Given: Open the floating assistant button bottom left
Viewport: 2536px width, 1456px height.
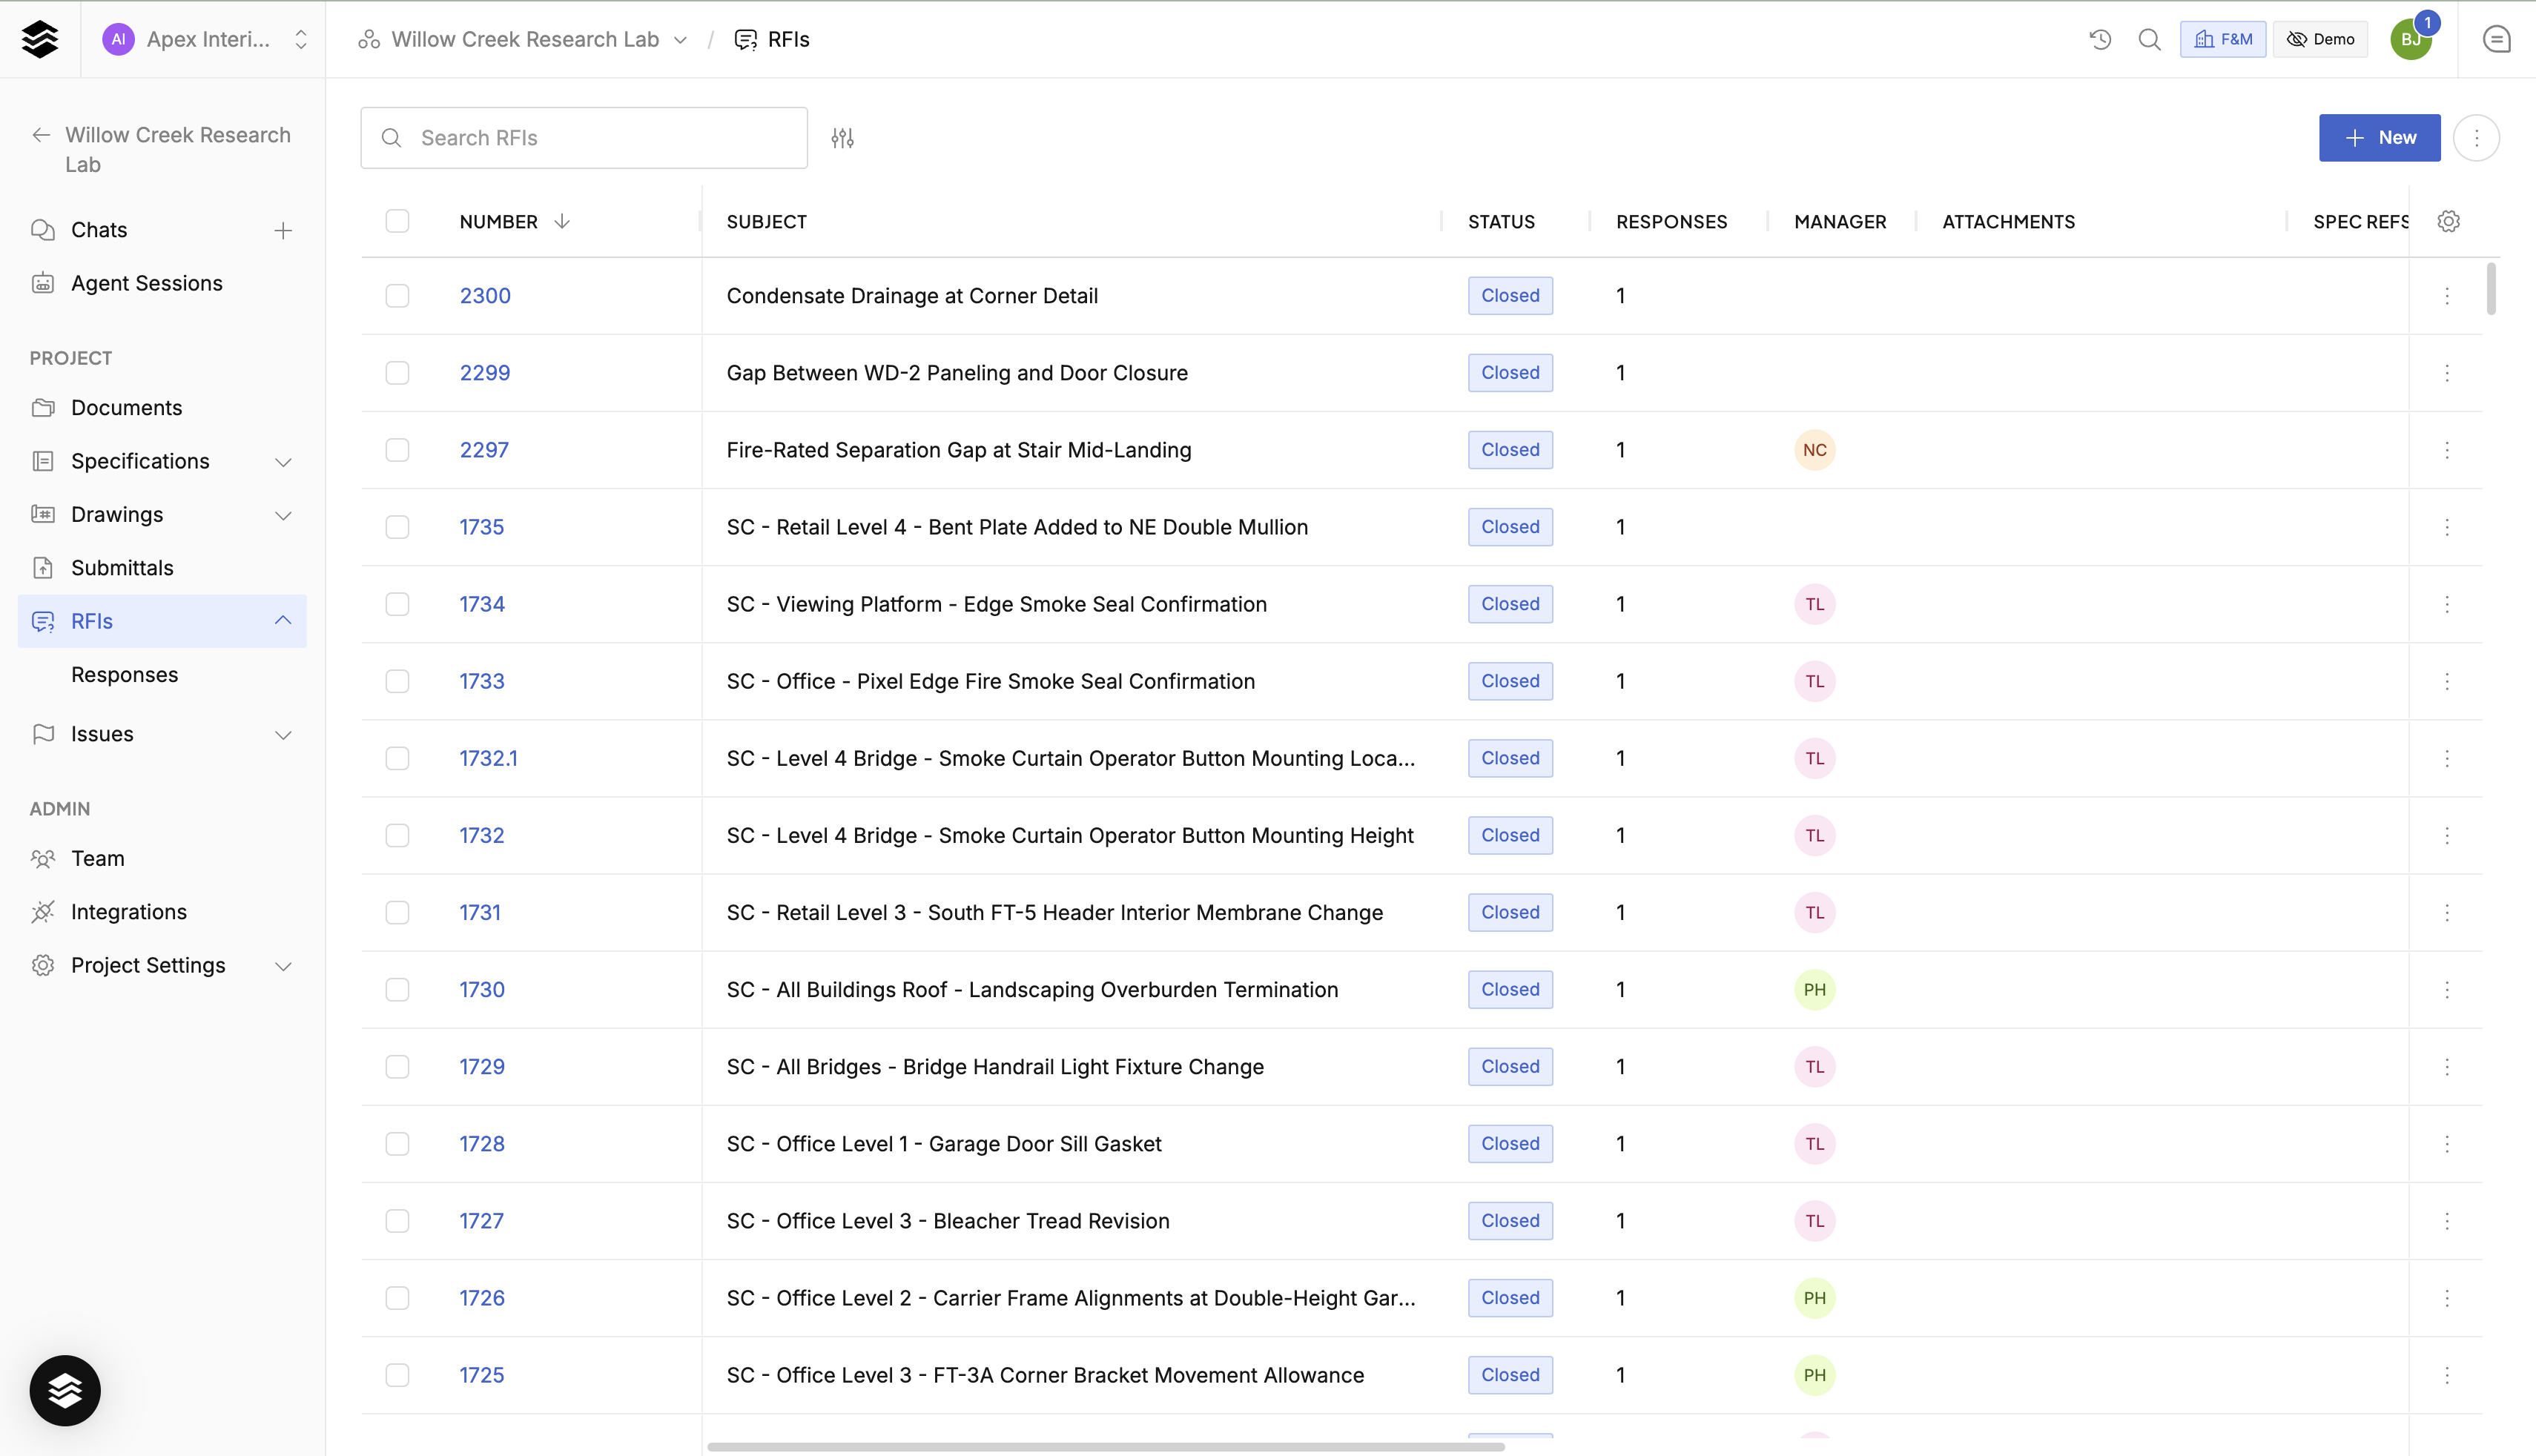Looking at the screenshot, I should (65, 1390).
